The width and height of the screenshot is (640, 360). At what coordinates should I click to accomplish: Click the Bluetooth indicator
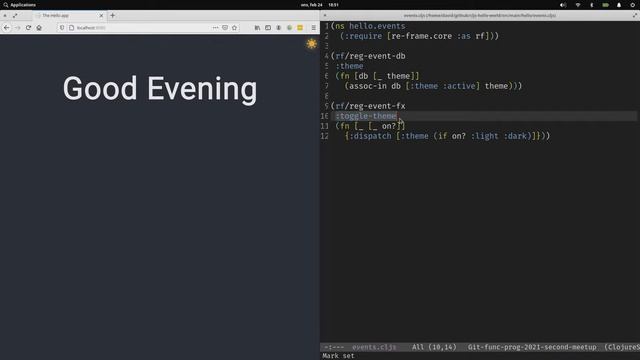coord(591,5)
